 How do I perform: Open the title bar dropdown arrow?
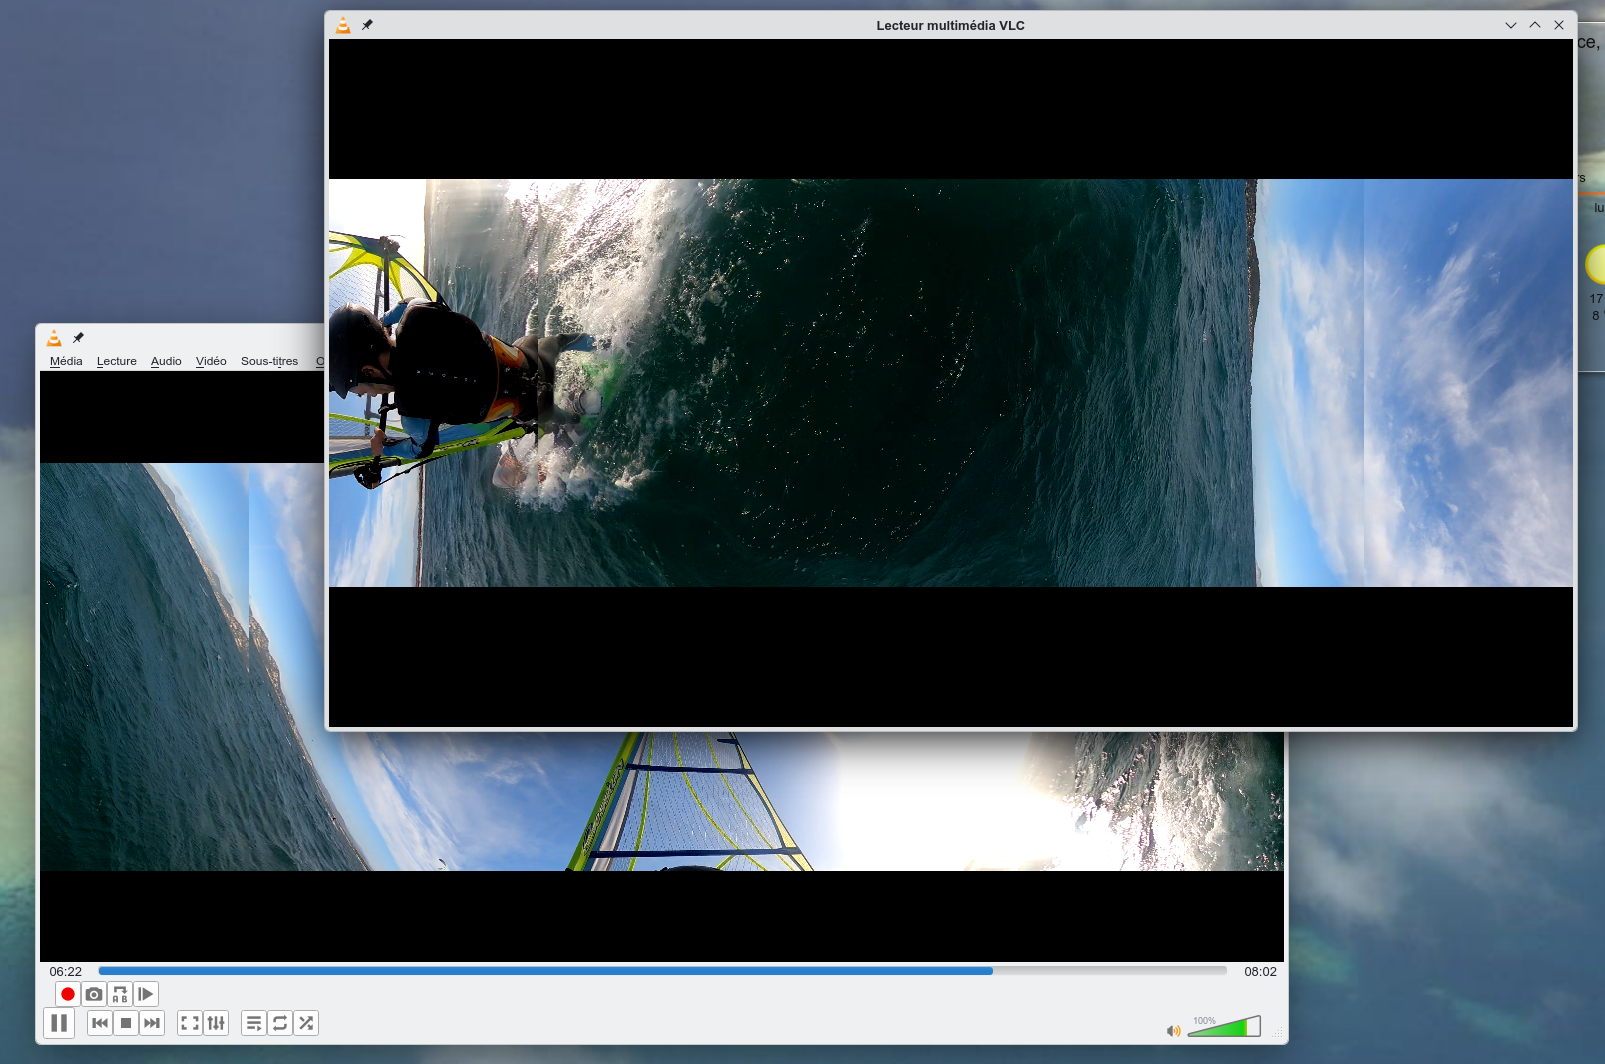1510,25
